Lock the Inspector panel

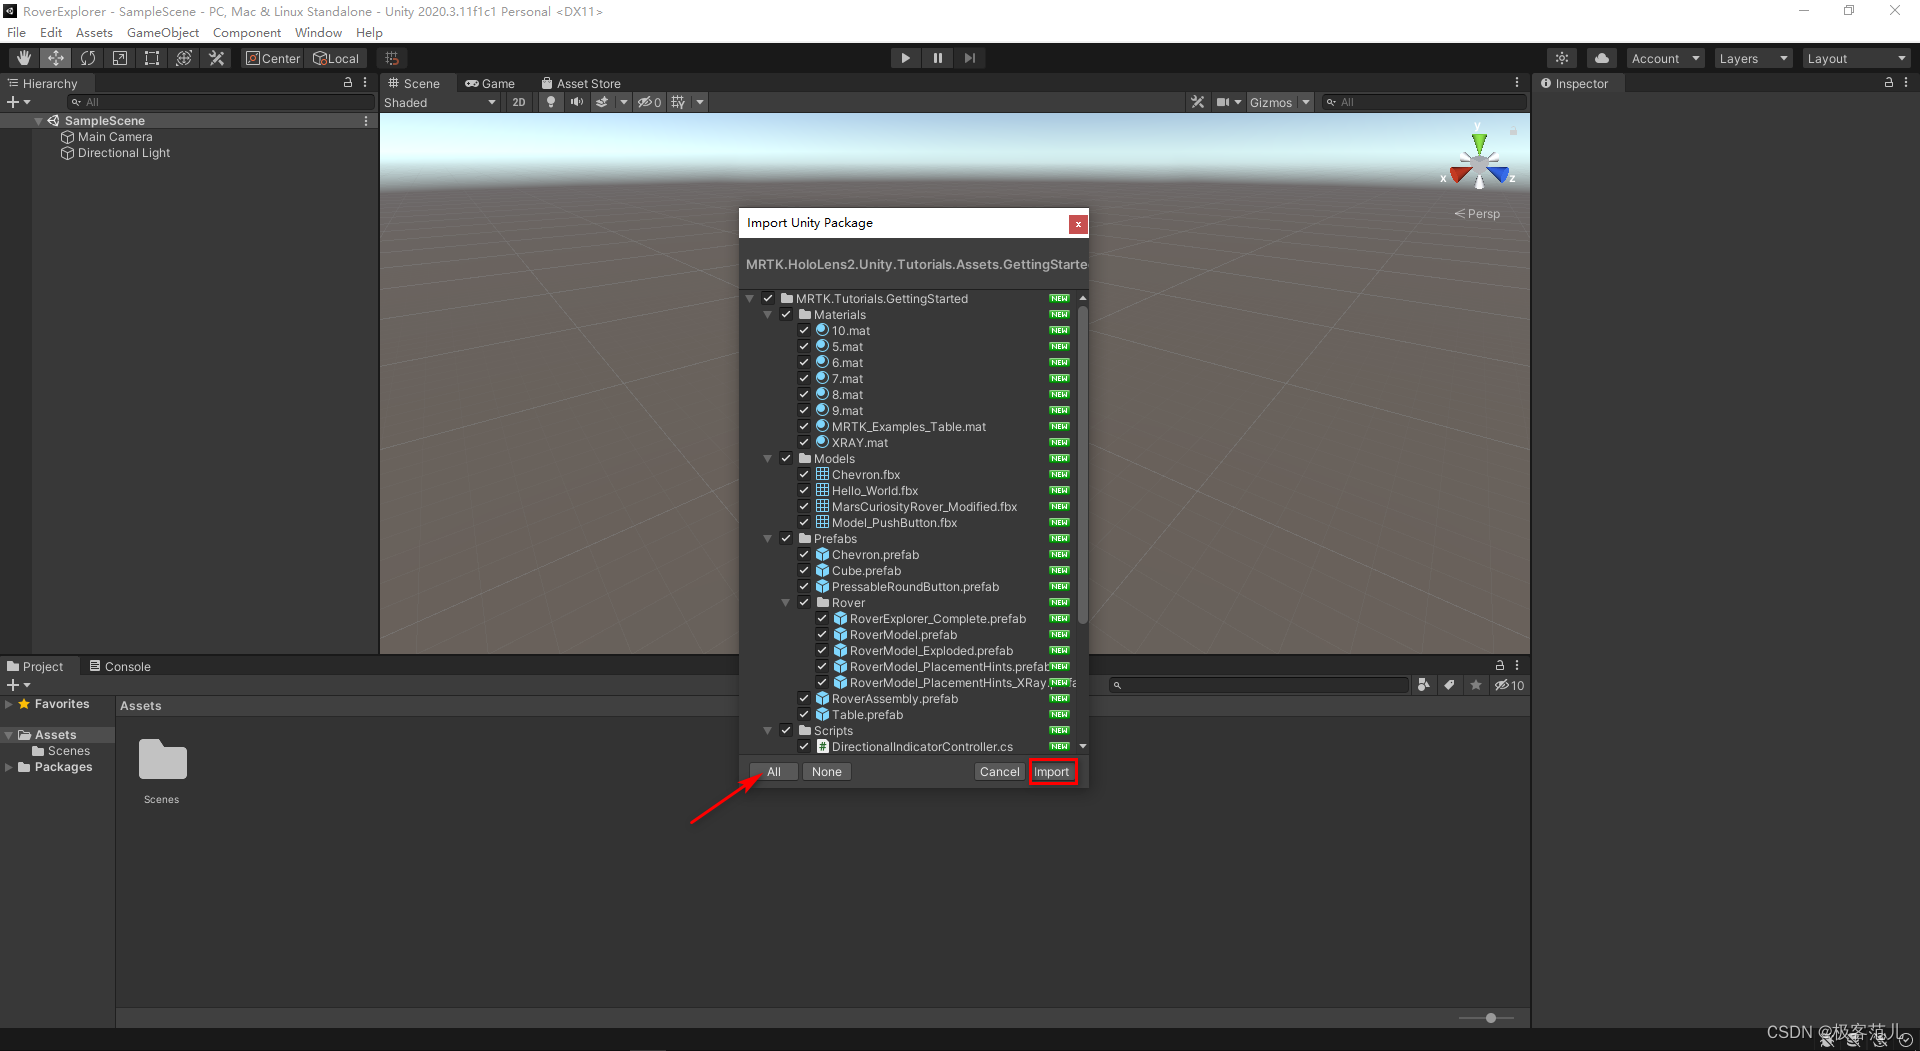1888,83
